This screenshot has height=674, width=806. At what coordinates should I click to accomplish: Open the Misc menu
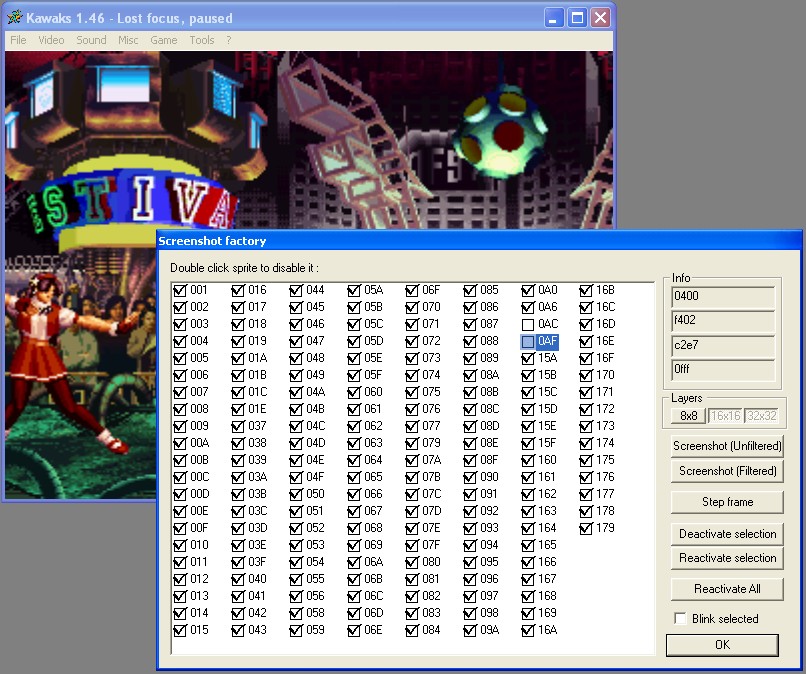[128, 40]
